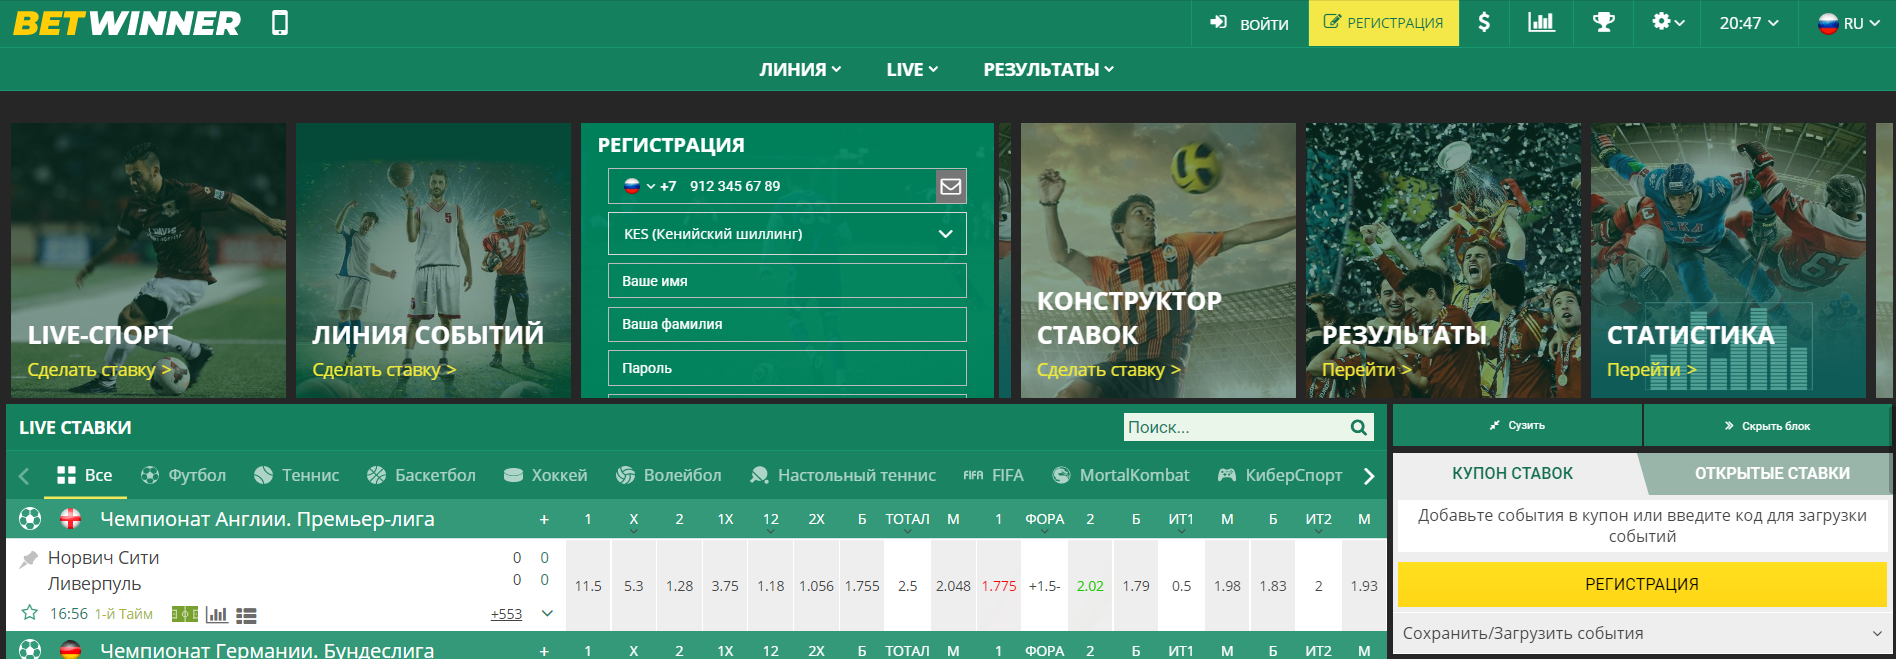Select the Волейбол tab
This screenshot has height=659, width=1896.
point(668,475)
